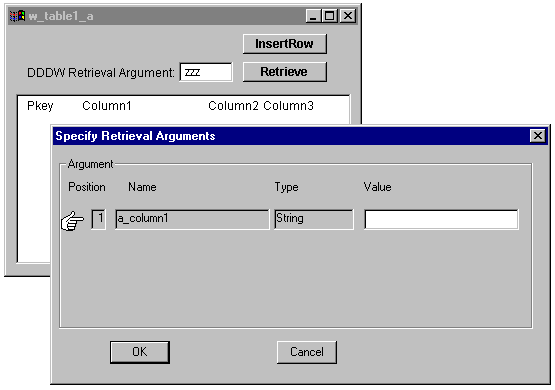Minimize the w_table1_a window
The height and width of the screenshot is (390, 555).
(313, 16)
